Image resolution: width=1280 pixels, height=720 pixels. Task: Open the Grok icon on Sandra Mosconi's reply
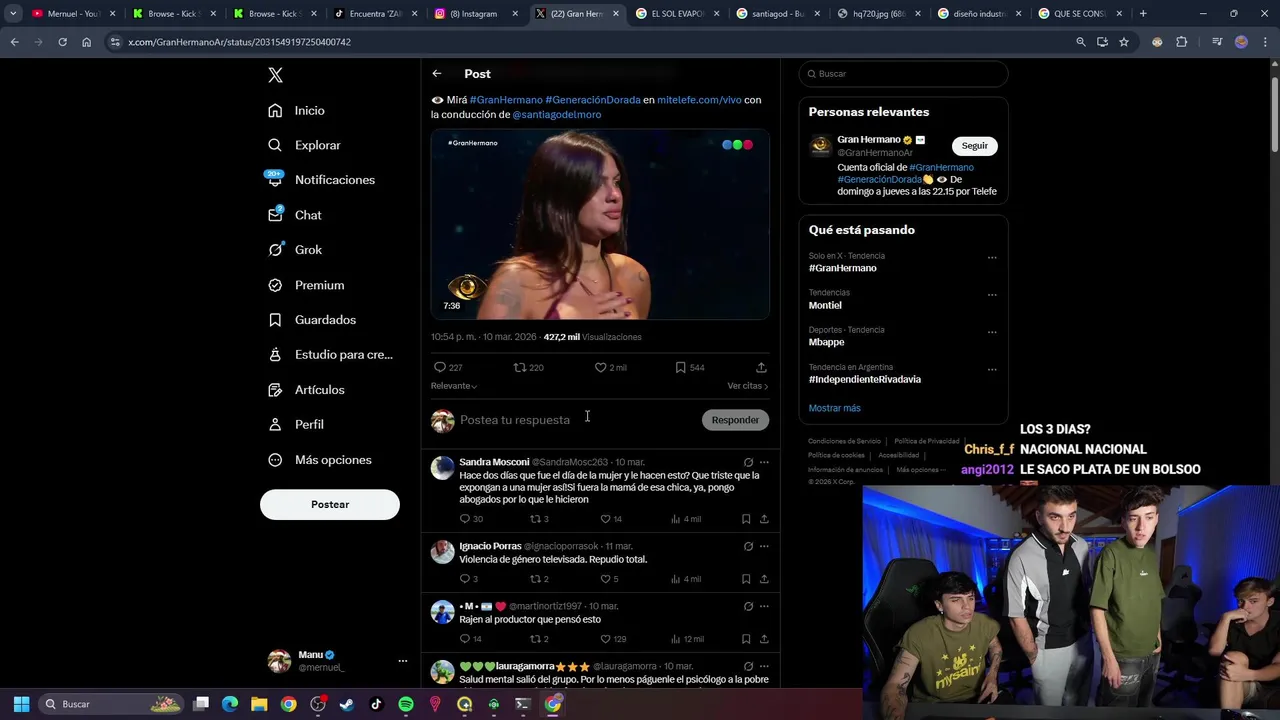pos(748,462)
